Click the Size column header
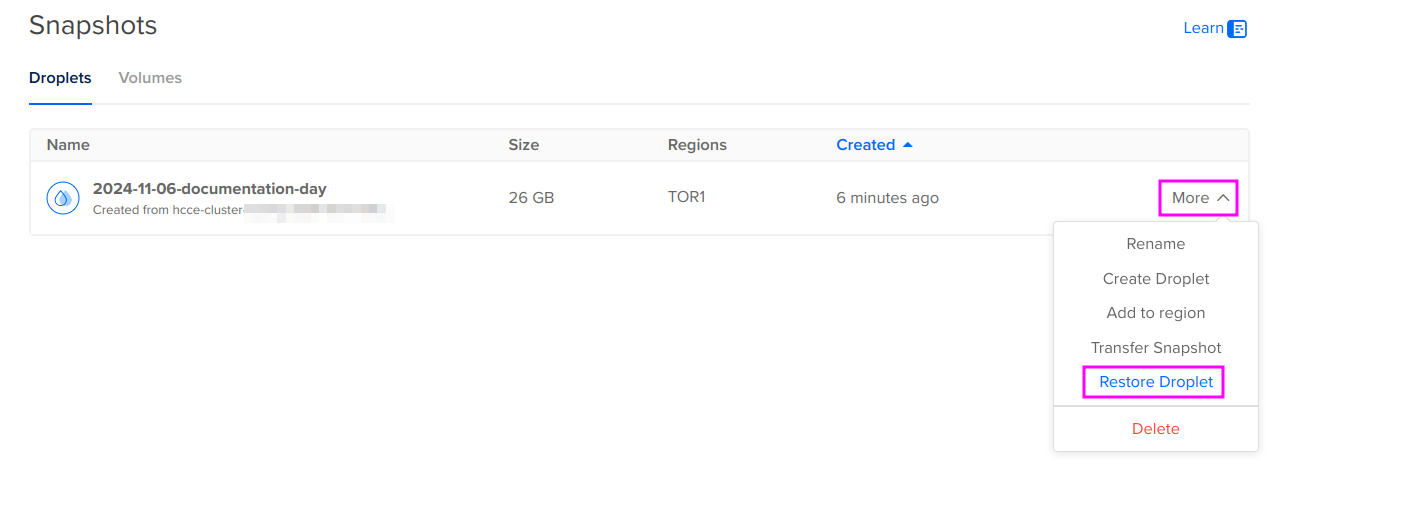 523,145
